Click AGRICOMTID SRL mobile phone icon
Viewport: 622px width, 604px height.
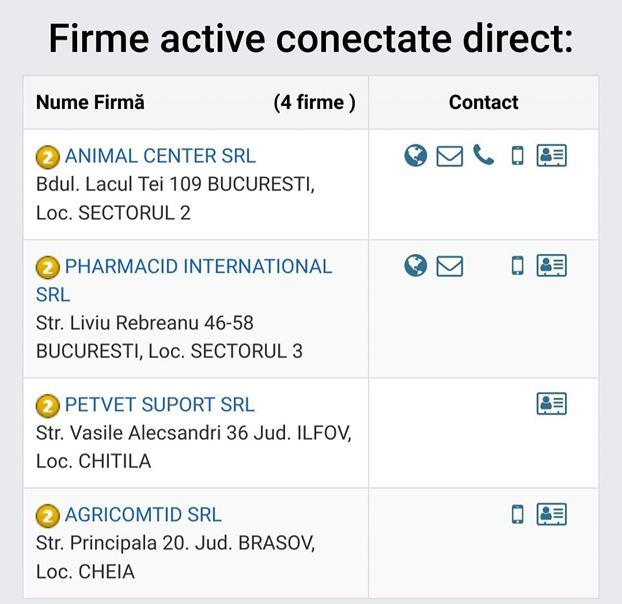click(x=517, y=514)
